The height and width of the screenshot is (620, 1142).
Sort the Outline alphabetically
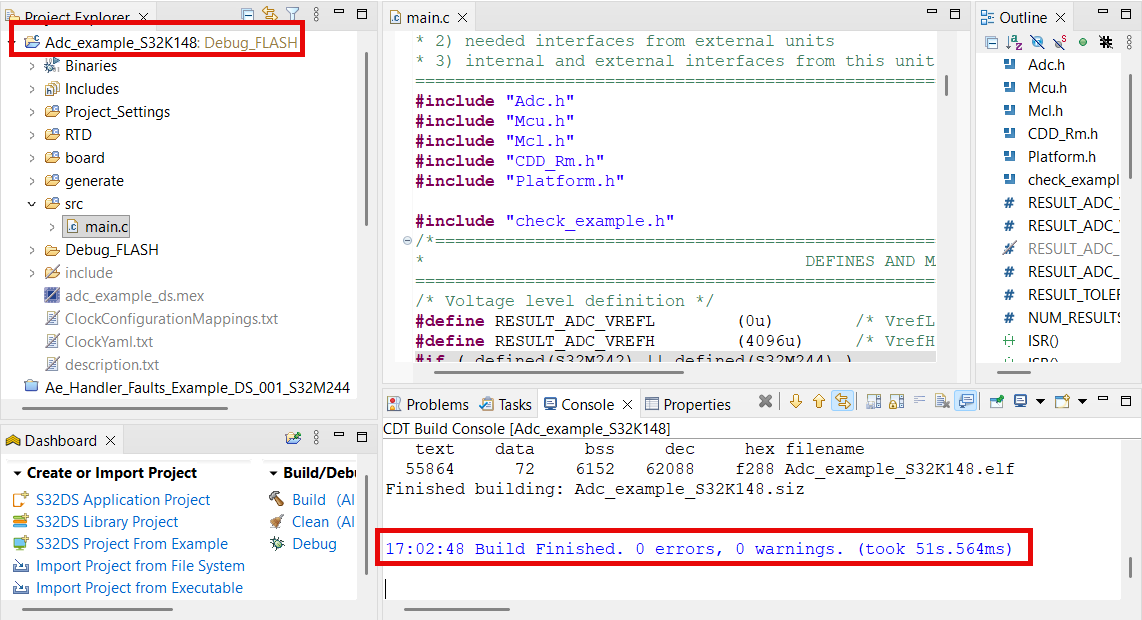coord(1014,42)
